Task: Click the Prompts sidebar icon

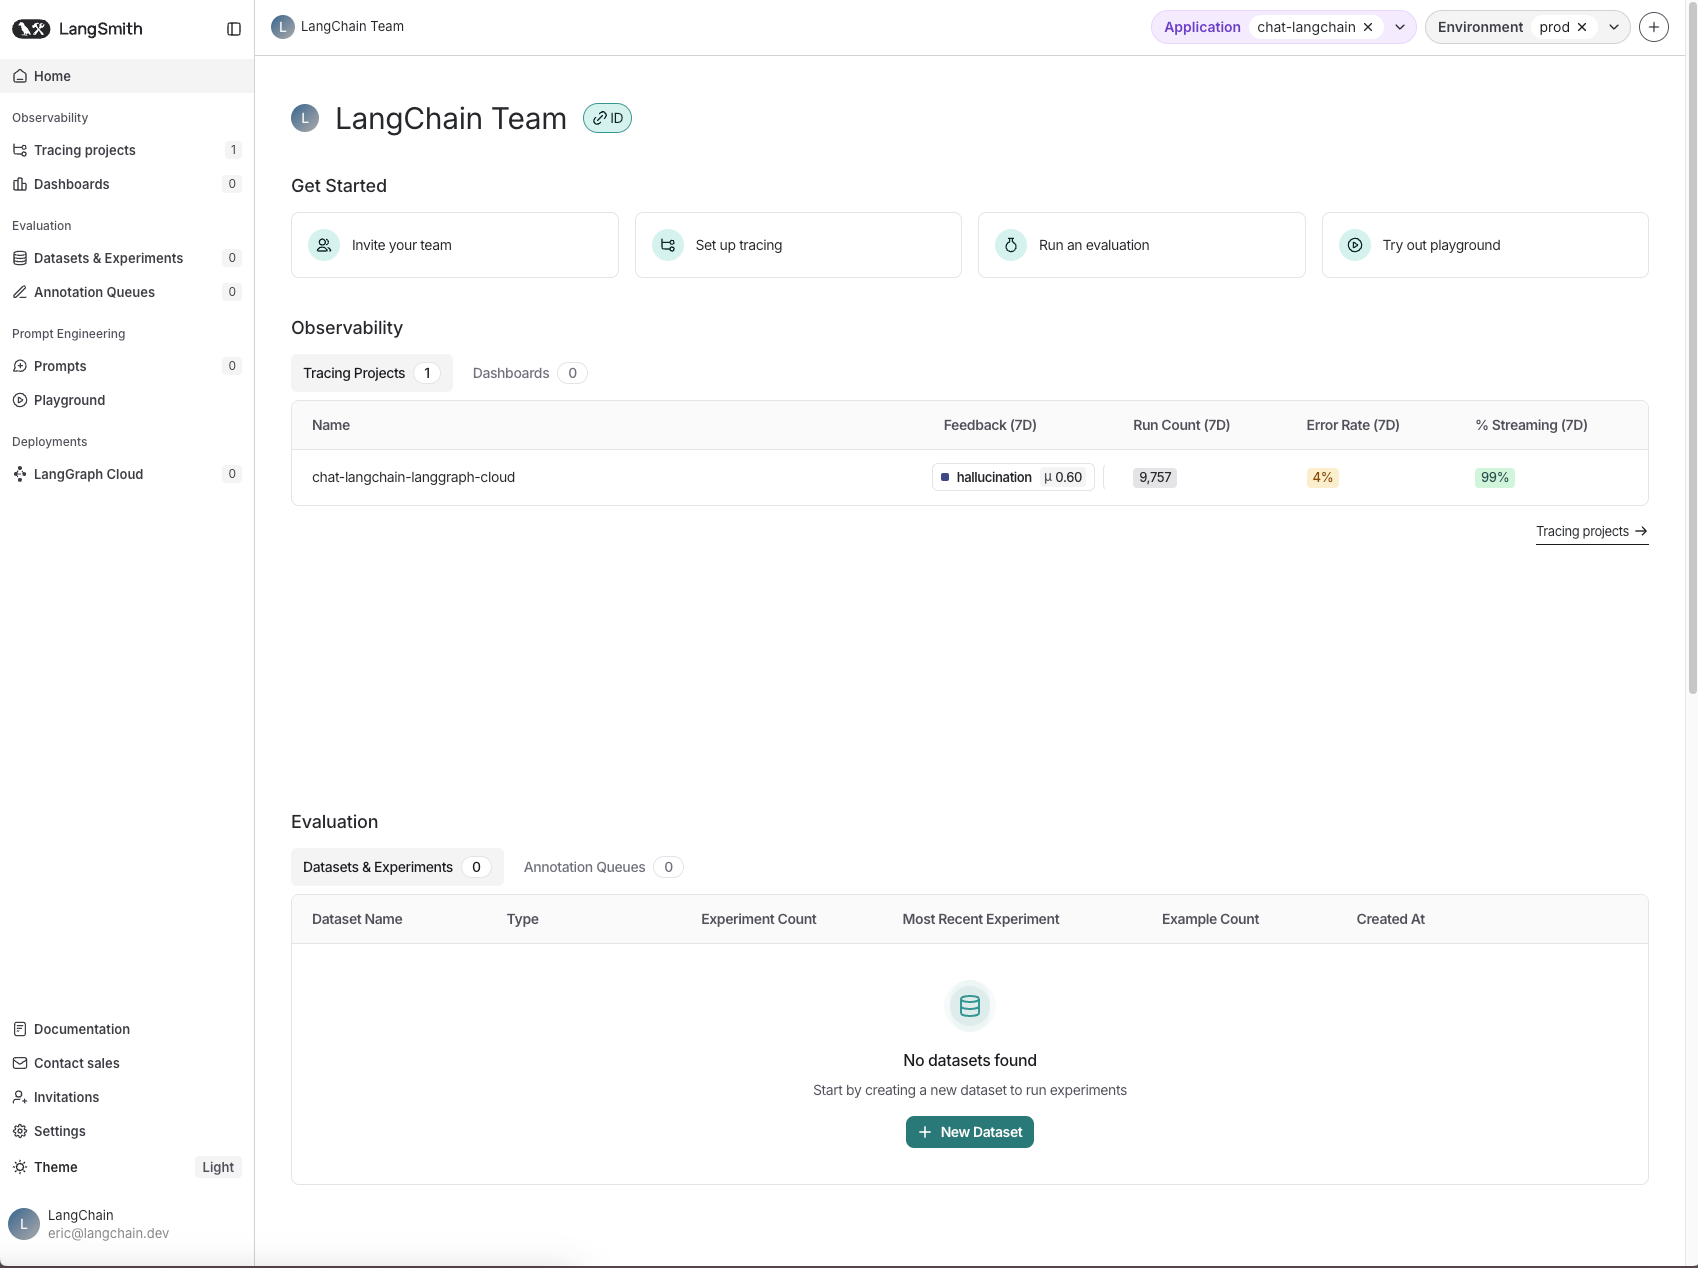Action: click(20, 366)
